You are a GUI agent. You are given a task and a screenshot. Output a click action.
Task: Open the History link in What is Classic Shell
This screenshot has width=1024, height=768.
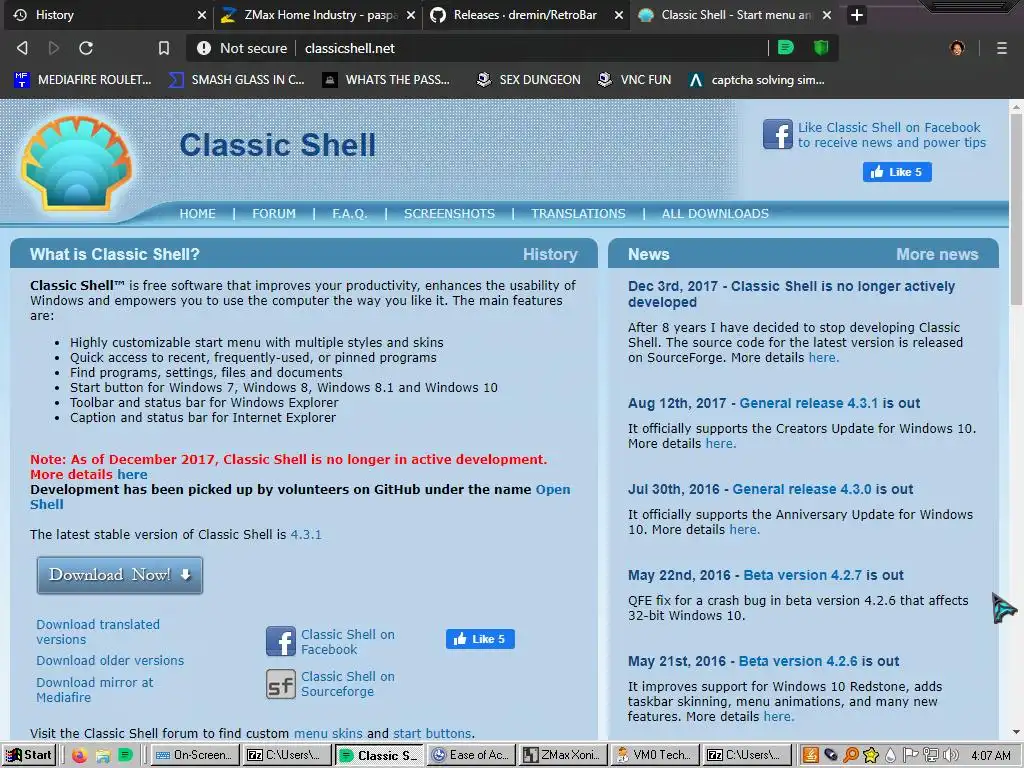tap(550, 254)
